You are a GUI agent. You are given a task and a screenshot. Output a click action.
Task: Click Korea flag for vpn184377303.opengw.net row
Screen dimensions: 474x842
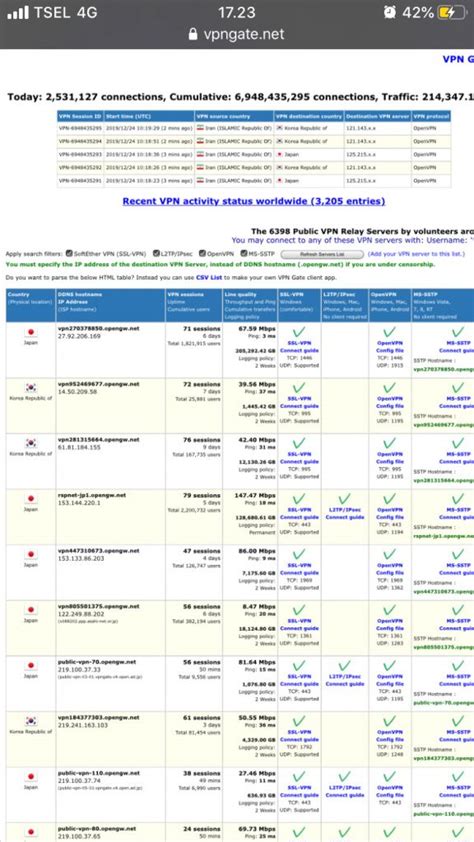pyautogui.click(x=31, y=721)
